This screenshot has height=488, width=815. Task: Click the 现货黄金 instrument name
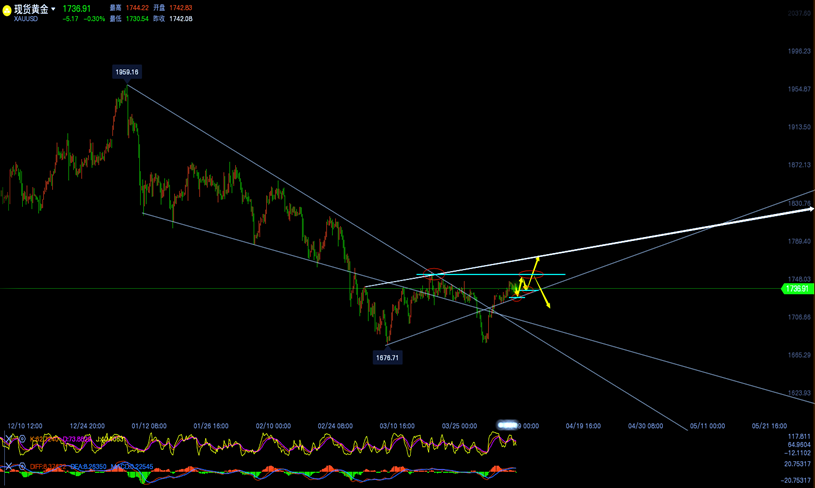pyautogui.click(x=31, y=9)
